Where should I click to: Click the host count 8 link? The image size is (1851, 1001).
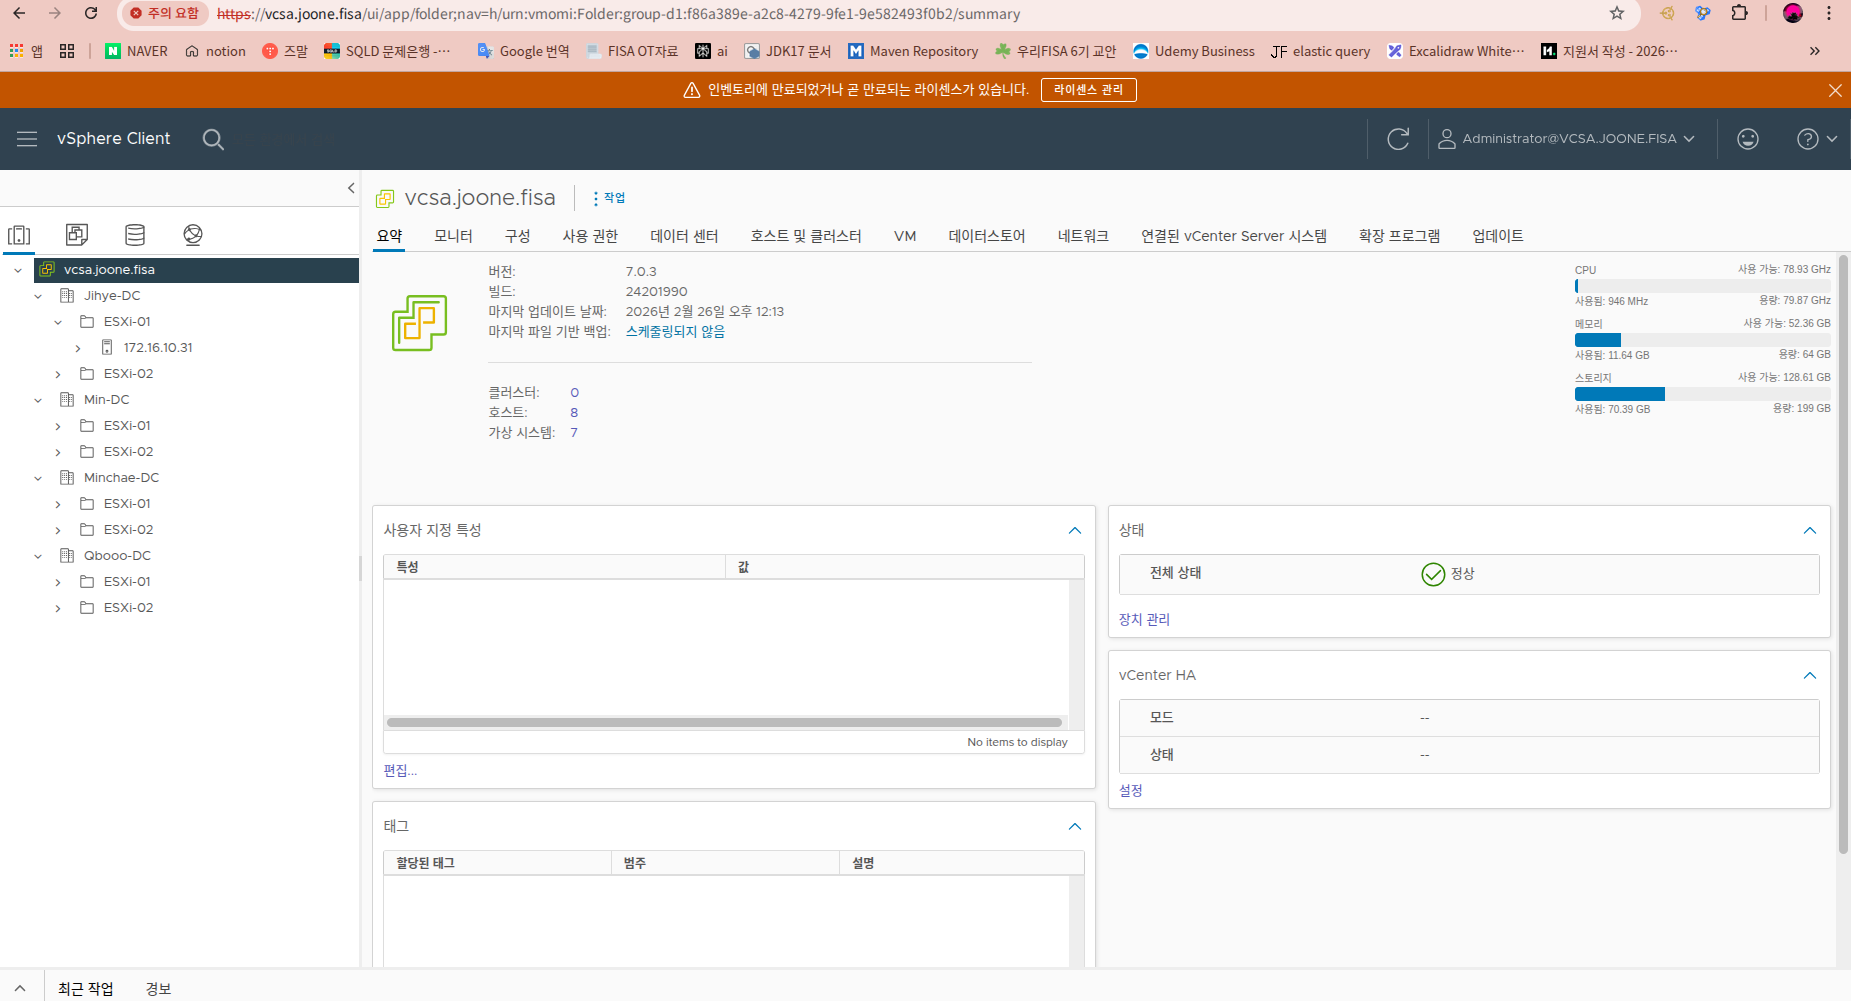(574, 413)
